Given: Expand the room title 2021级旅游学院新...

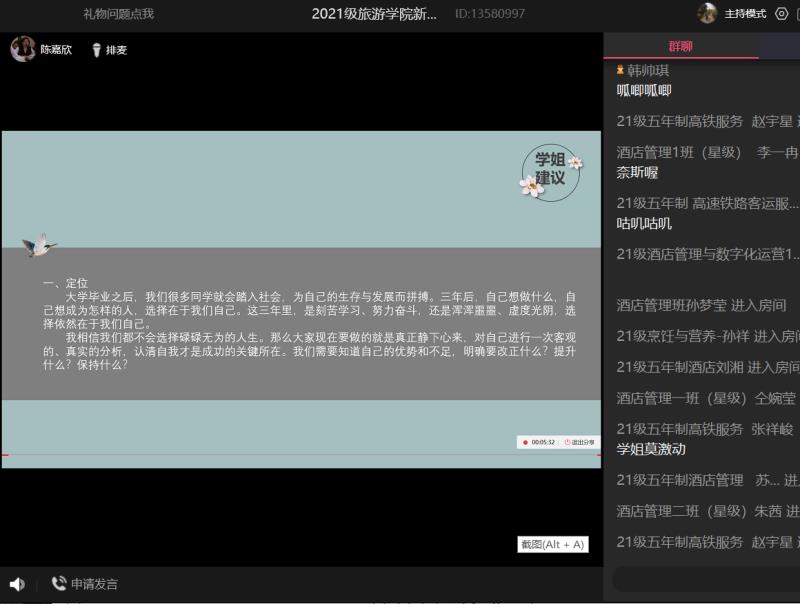Looking at the screenshot, I should pos(374,14).
